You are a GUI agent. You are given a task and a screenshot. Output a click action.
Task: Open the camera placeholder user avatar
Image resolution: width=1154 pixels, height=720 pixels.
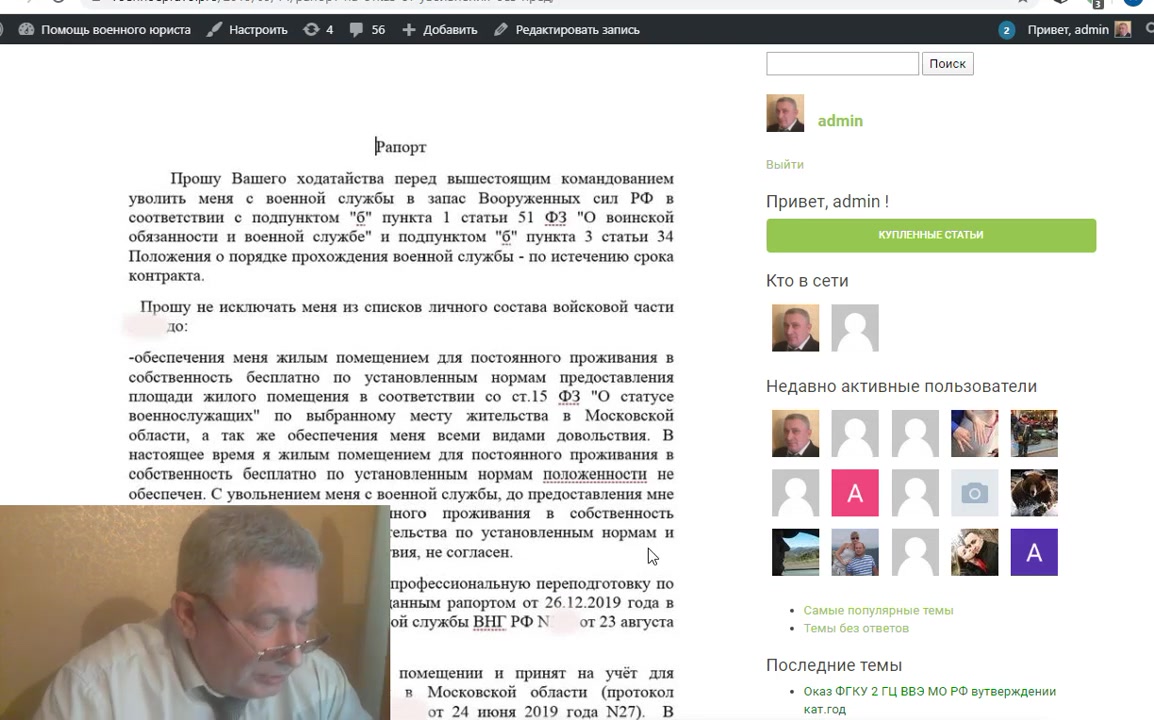974,493
